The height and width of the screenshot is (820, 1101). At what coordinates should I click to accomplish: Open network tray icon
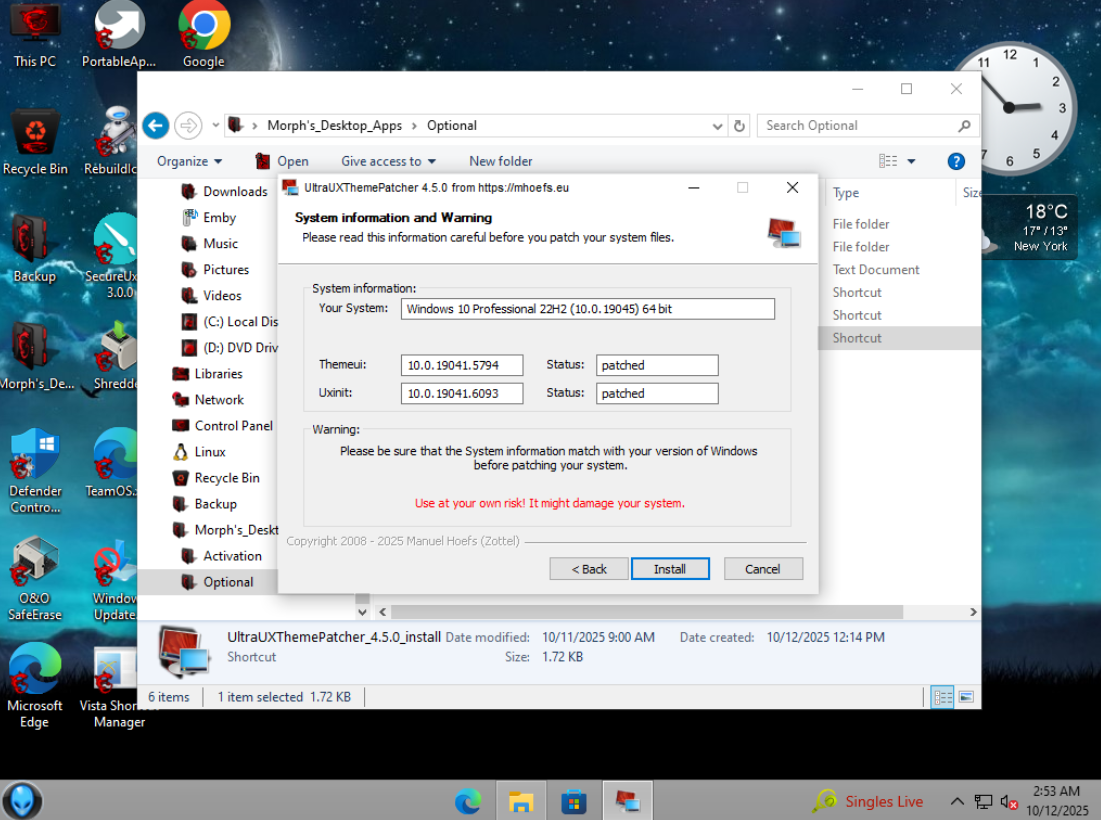983,802
